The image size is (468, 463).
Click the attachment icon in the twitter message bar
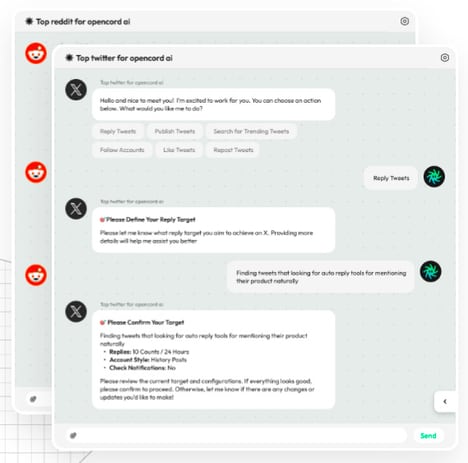[73, 435]
